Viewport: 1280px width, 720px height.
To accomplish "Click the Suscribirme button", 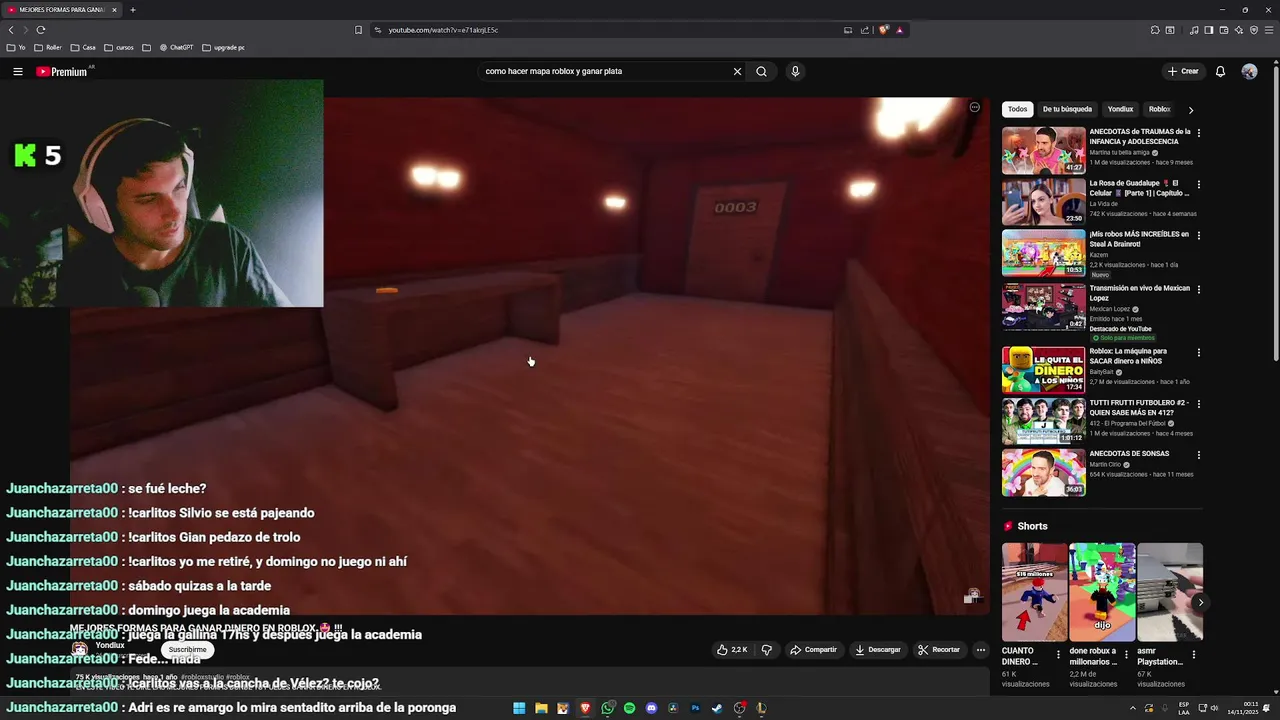I will pos(187,650).
